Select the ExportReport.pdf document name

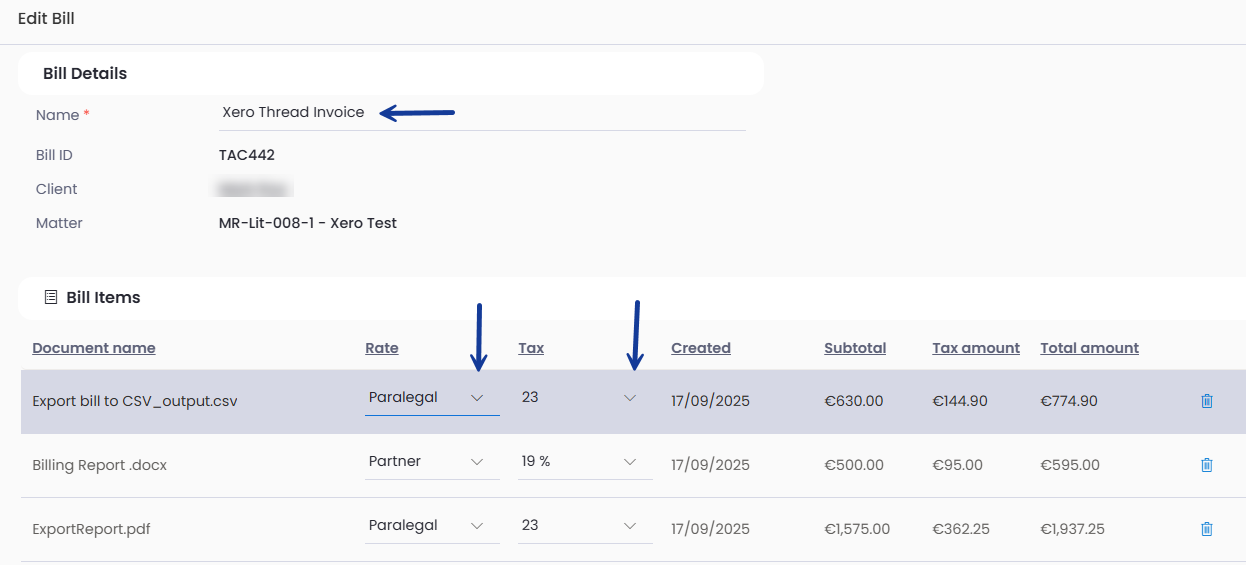point(91,529)
